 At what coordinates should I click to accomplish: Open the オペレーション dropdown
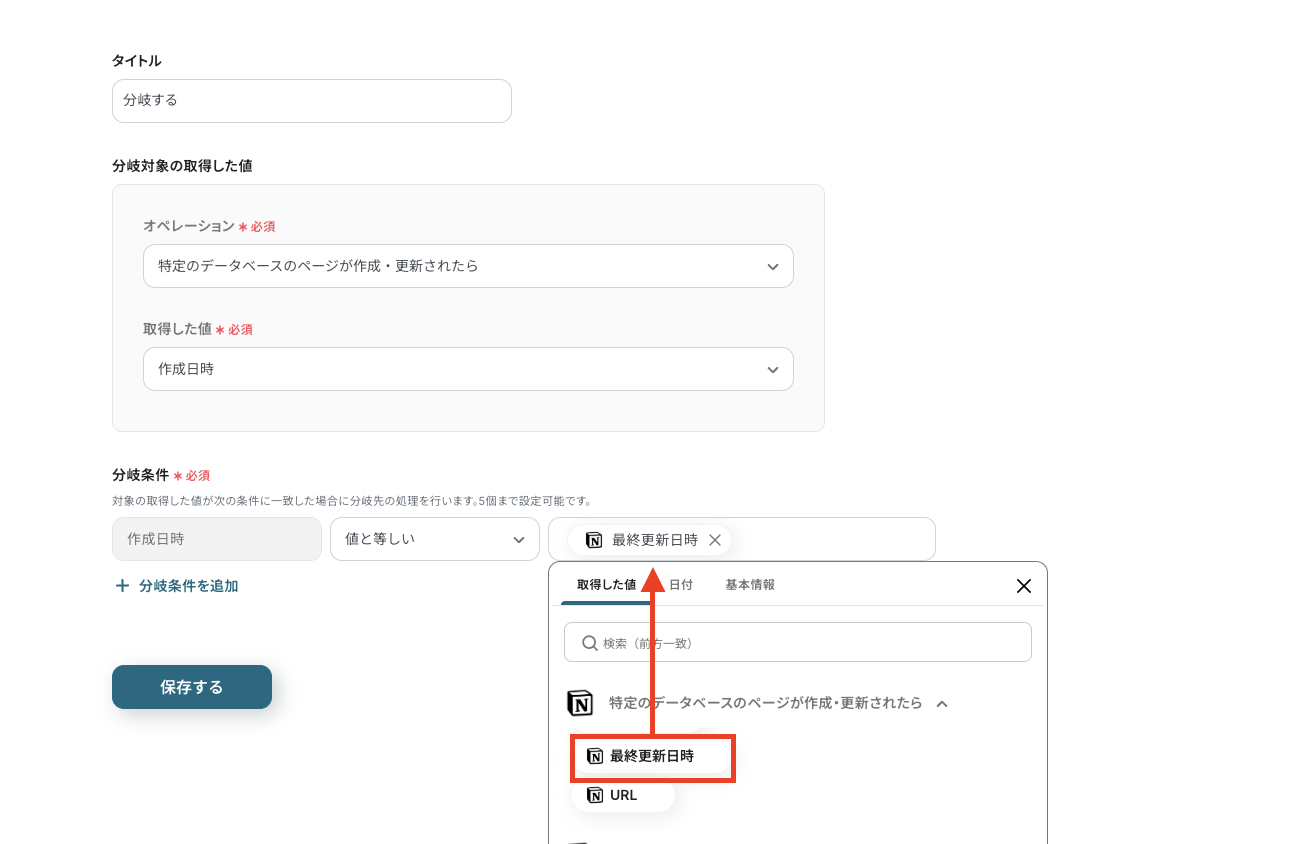pyautogui.click(x=468, y=266)
